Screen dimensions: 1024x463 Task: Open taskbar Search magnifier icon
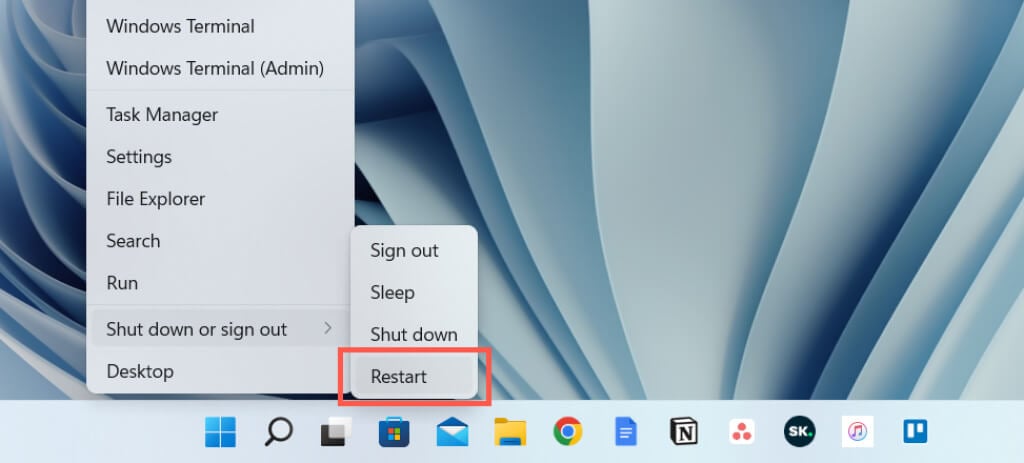pos(278,432)
